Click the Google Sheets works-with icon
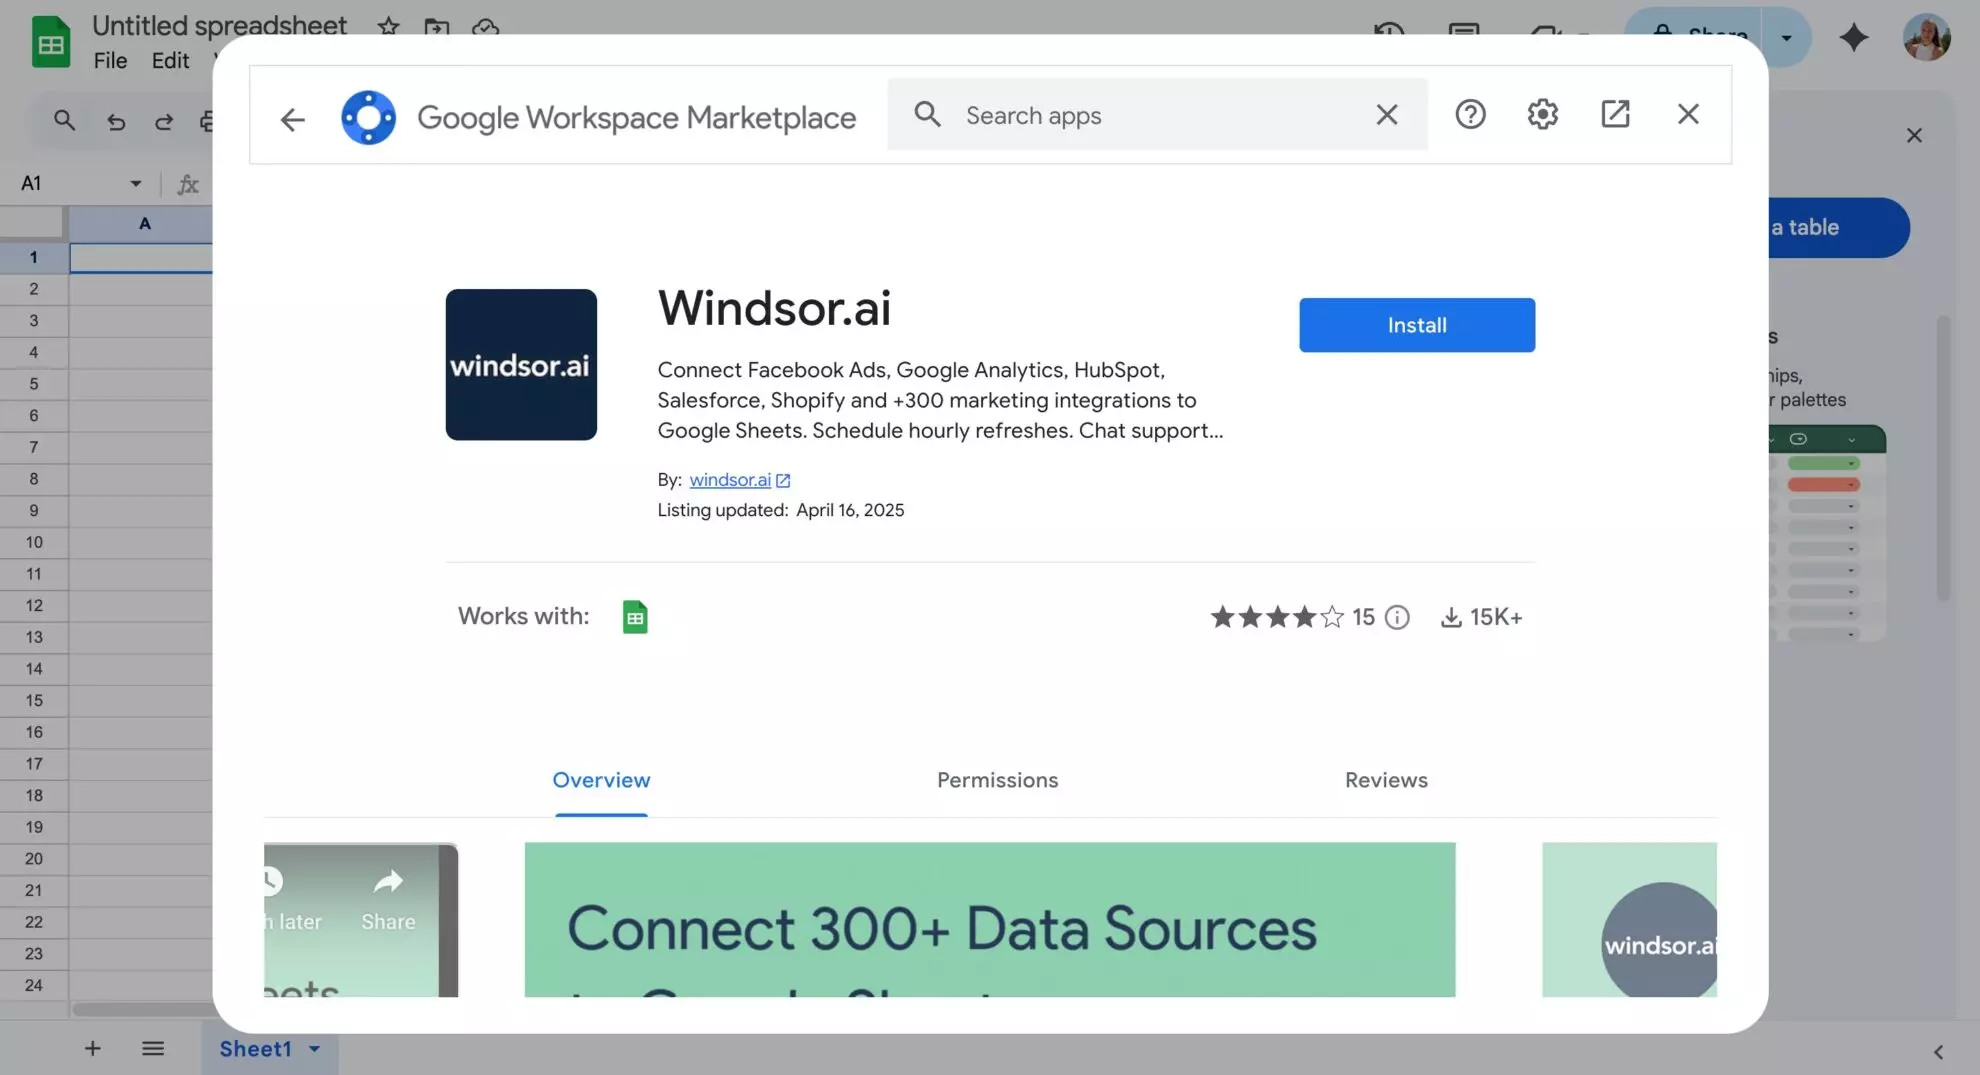1980x1075 pixels. (x=636, y=617)
